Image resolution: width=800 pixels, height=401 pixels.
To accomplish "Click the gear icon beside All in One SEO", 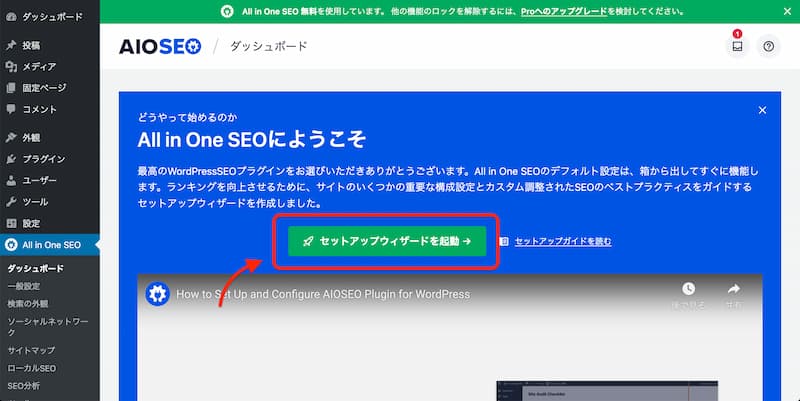I will (x=11, y=245).
